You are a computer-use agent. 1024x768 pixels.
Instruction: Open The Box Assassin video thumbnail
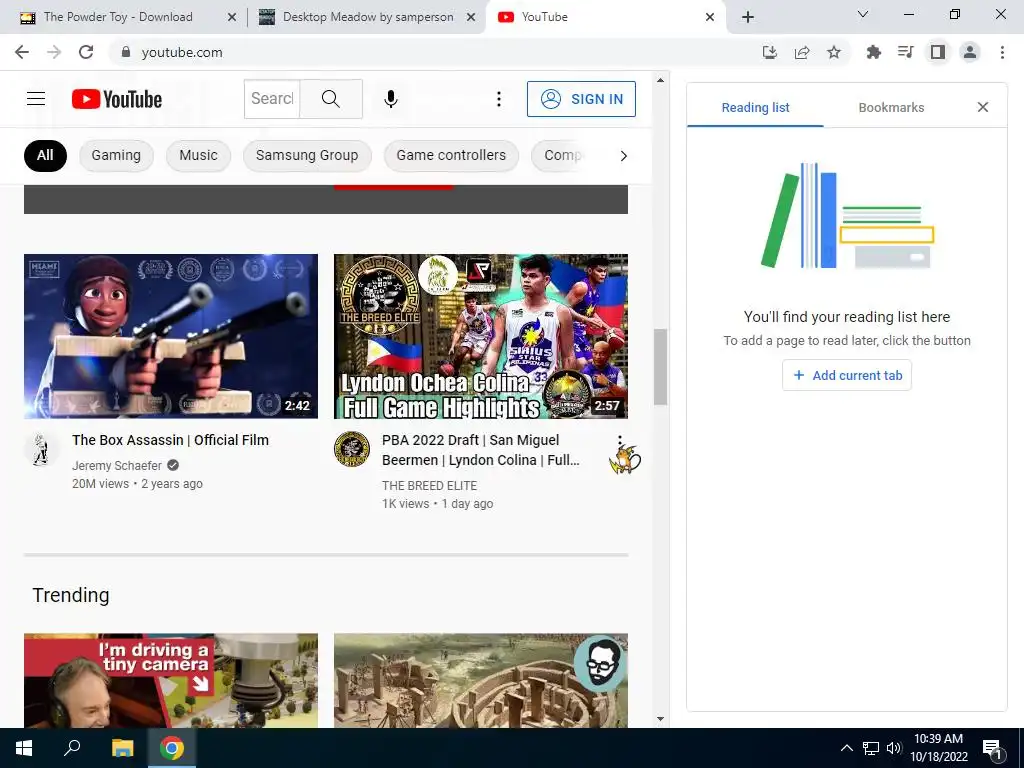coord(171,336)
